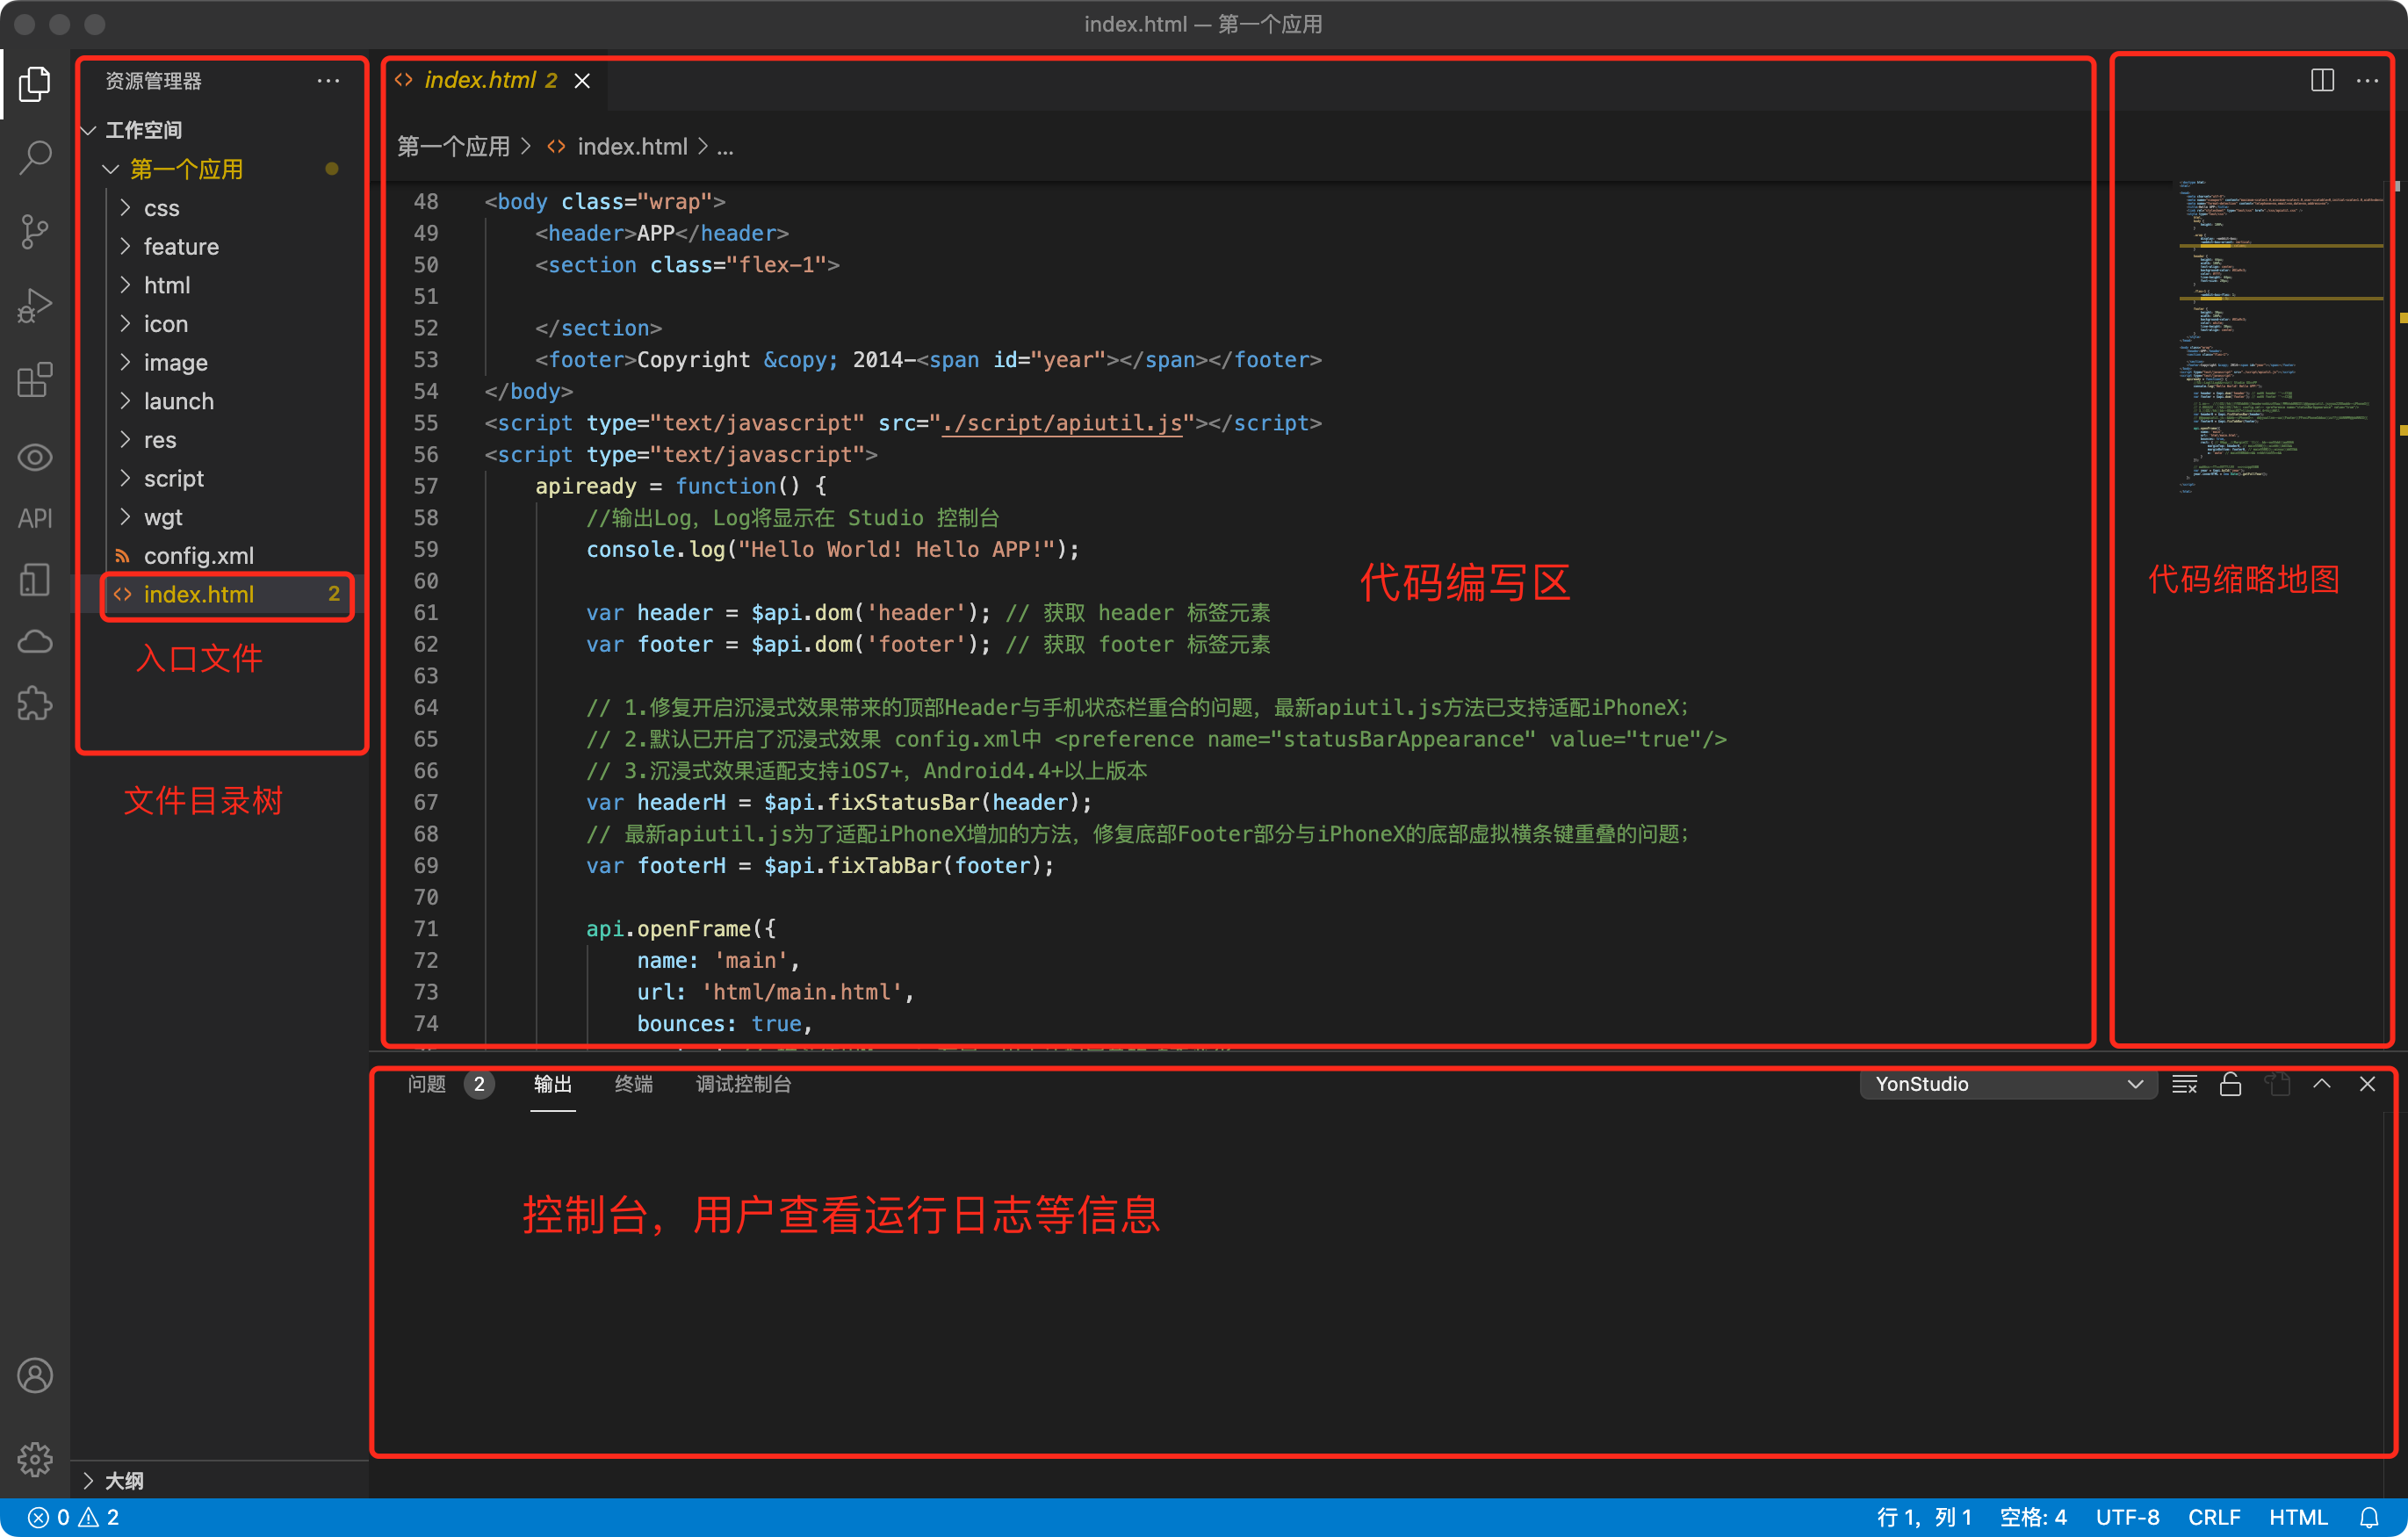Open the Source Control view

coord(35,231)
